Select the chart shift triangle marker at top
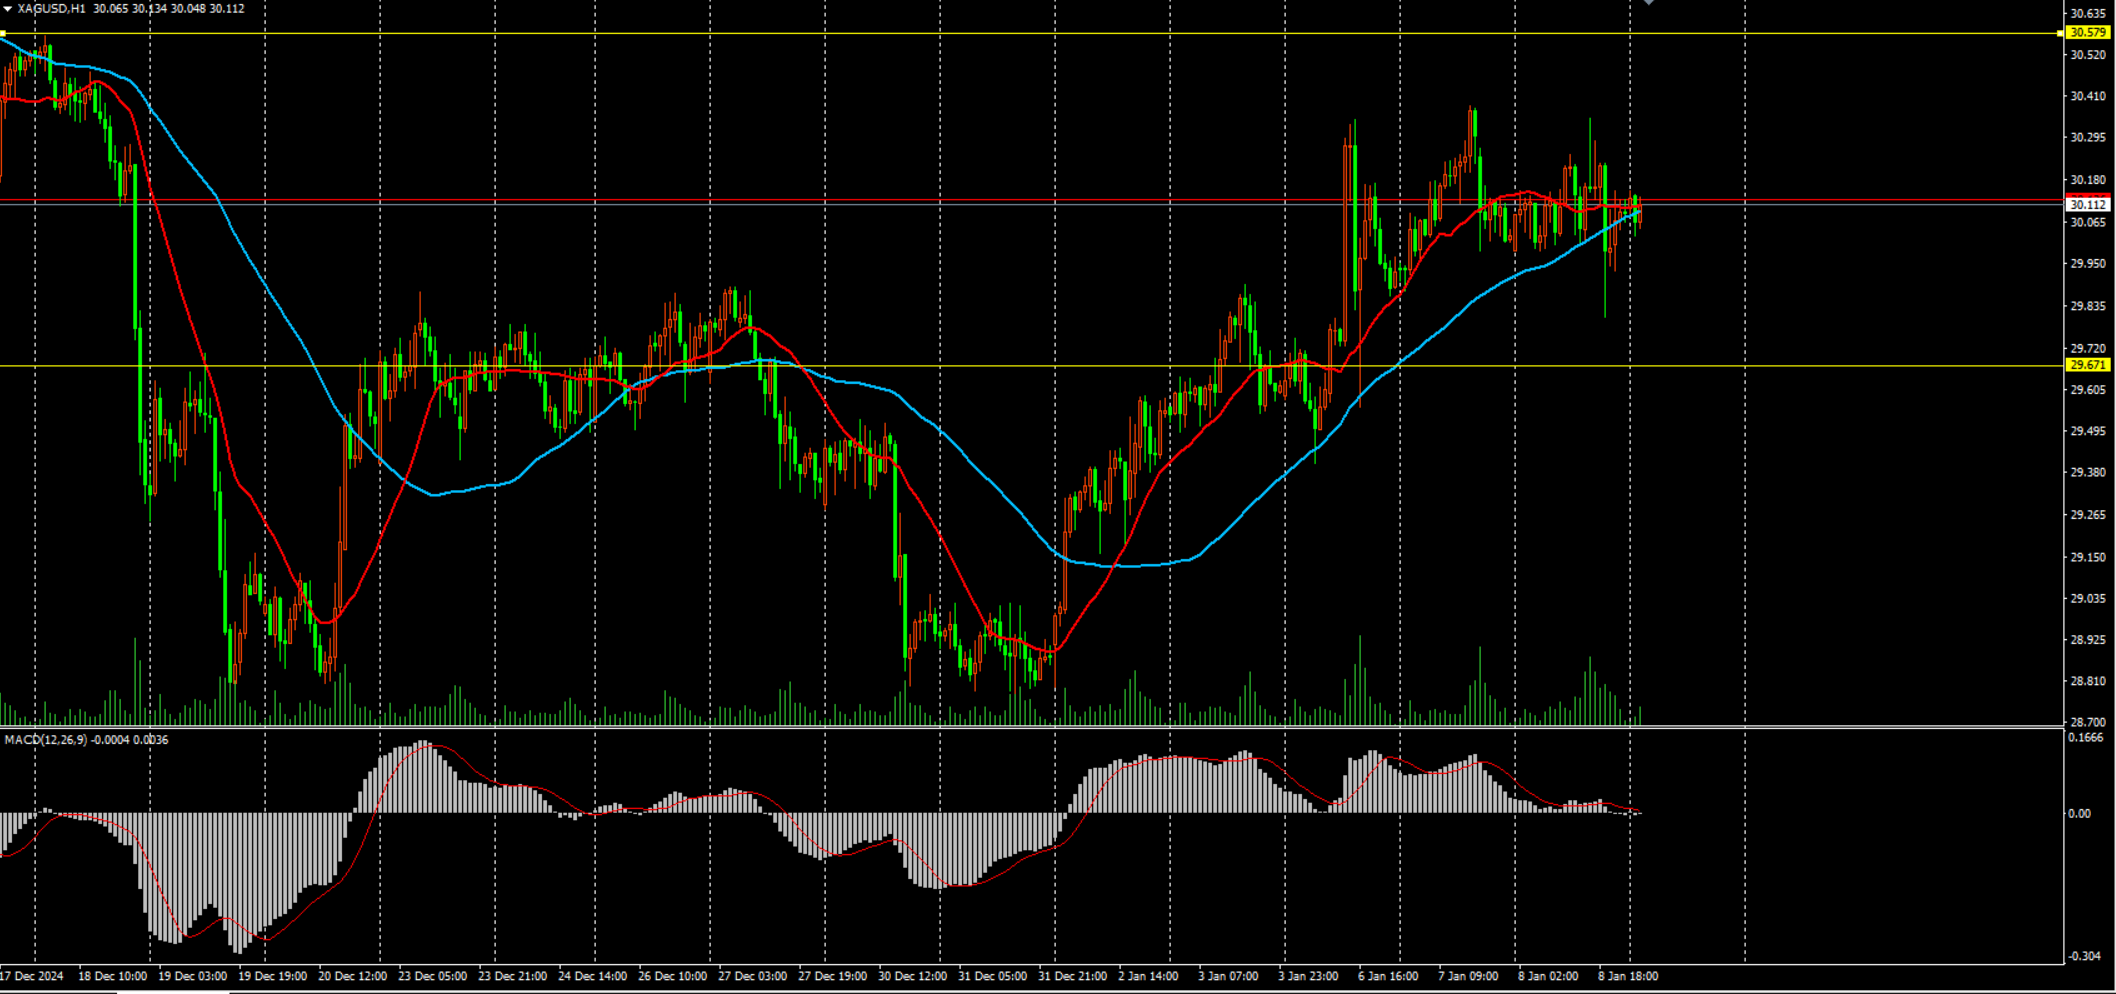 1648,3
